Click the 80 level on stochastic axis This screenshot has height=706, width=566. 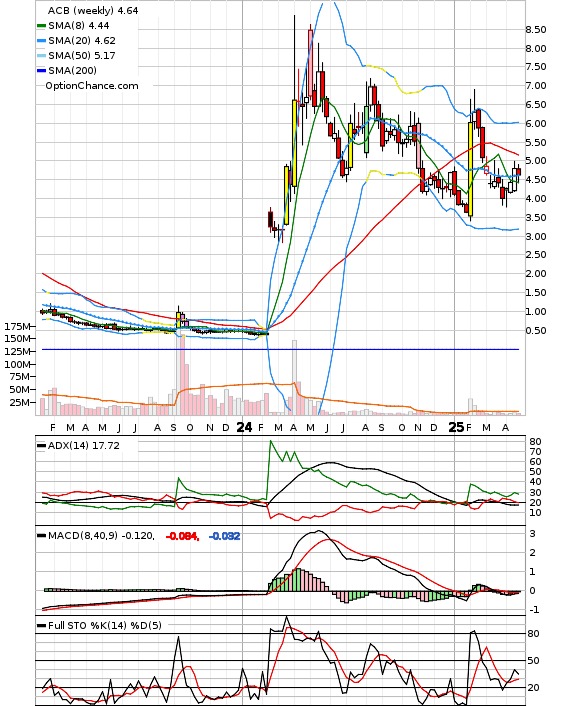tap(533, 634)
